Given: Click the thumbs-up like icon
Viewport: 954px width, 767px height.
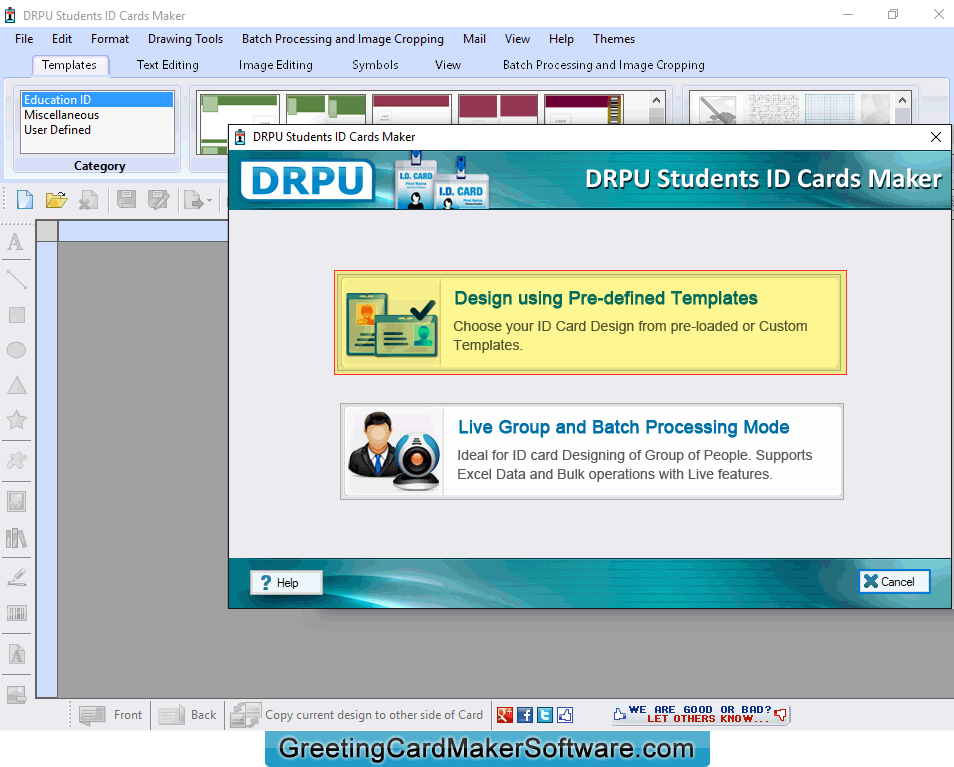Looking at the screenshot, I should point(565,715).
